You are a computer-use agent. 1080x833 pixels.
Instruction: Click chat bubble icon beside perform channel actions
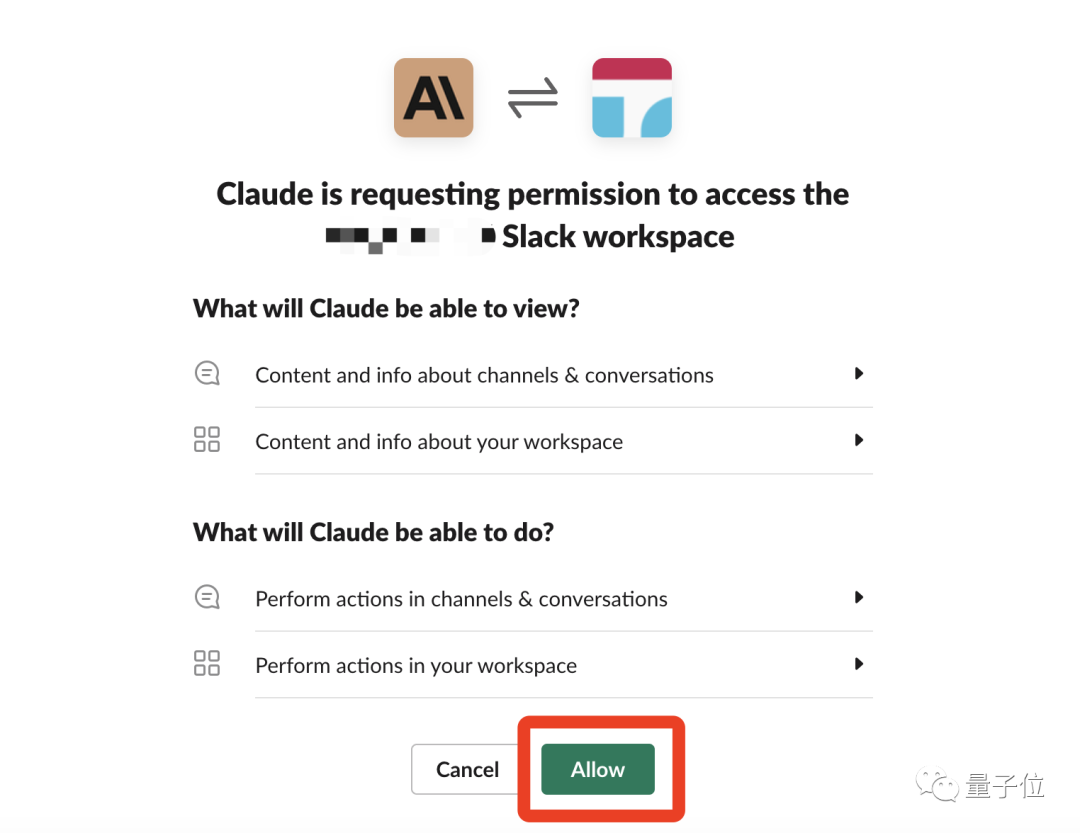[x=206, y=598]
